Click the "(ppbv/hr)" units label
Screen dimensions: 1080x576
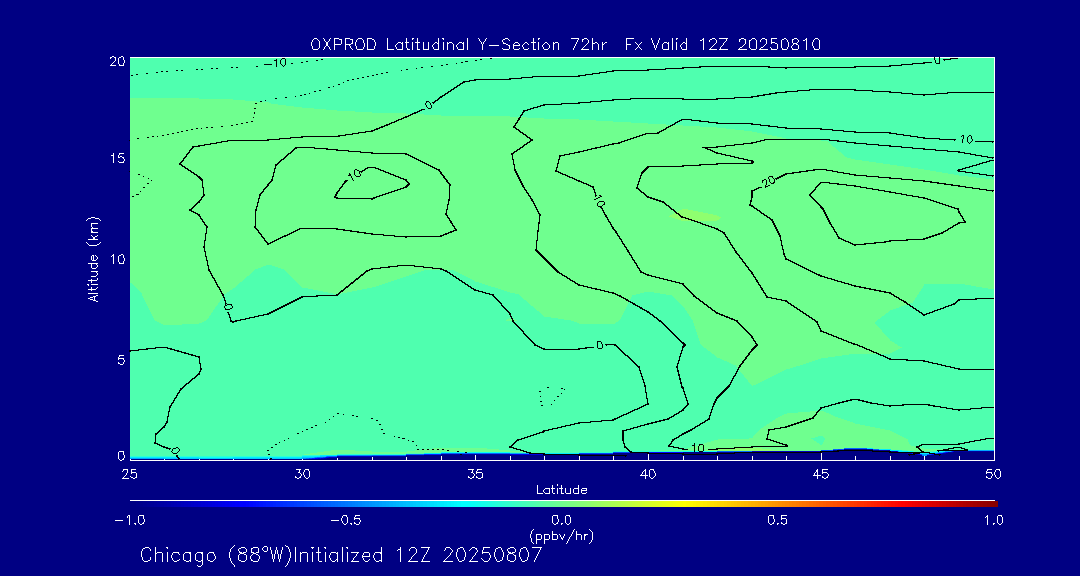[561, 536]
